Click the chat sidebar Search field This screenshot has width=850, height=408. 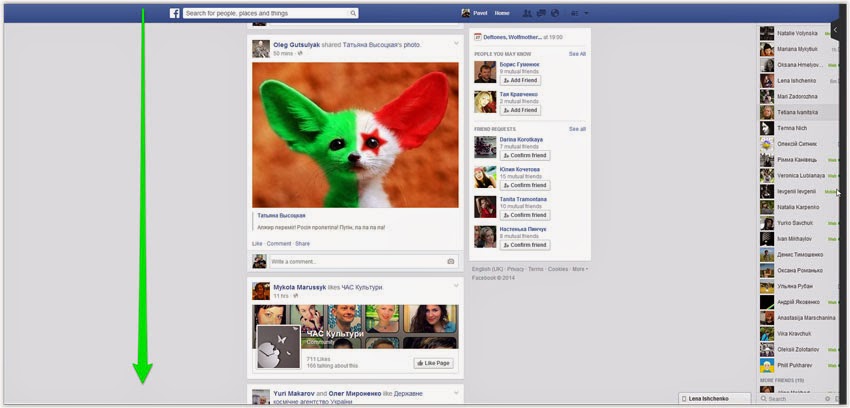click(x=790, y=399)
